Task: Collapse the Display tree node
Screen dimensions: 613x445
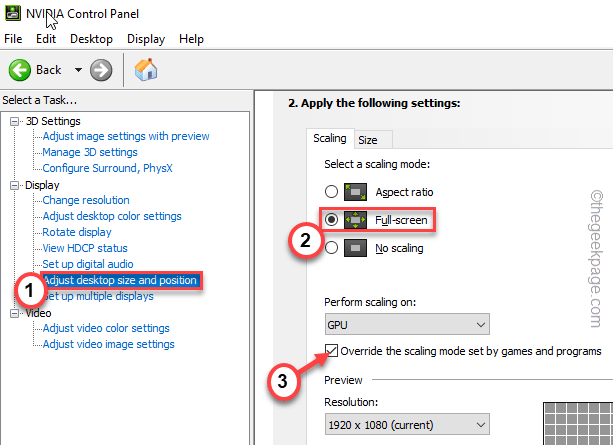Action: (x=14, y=185)
